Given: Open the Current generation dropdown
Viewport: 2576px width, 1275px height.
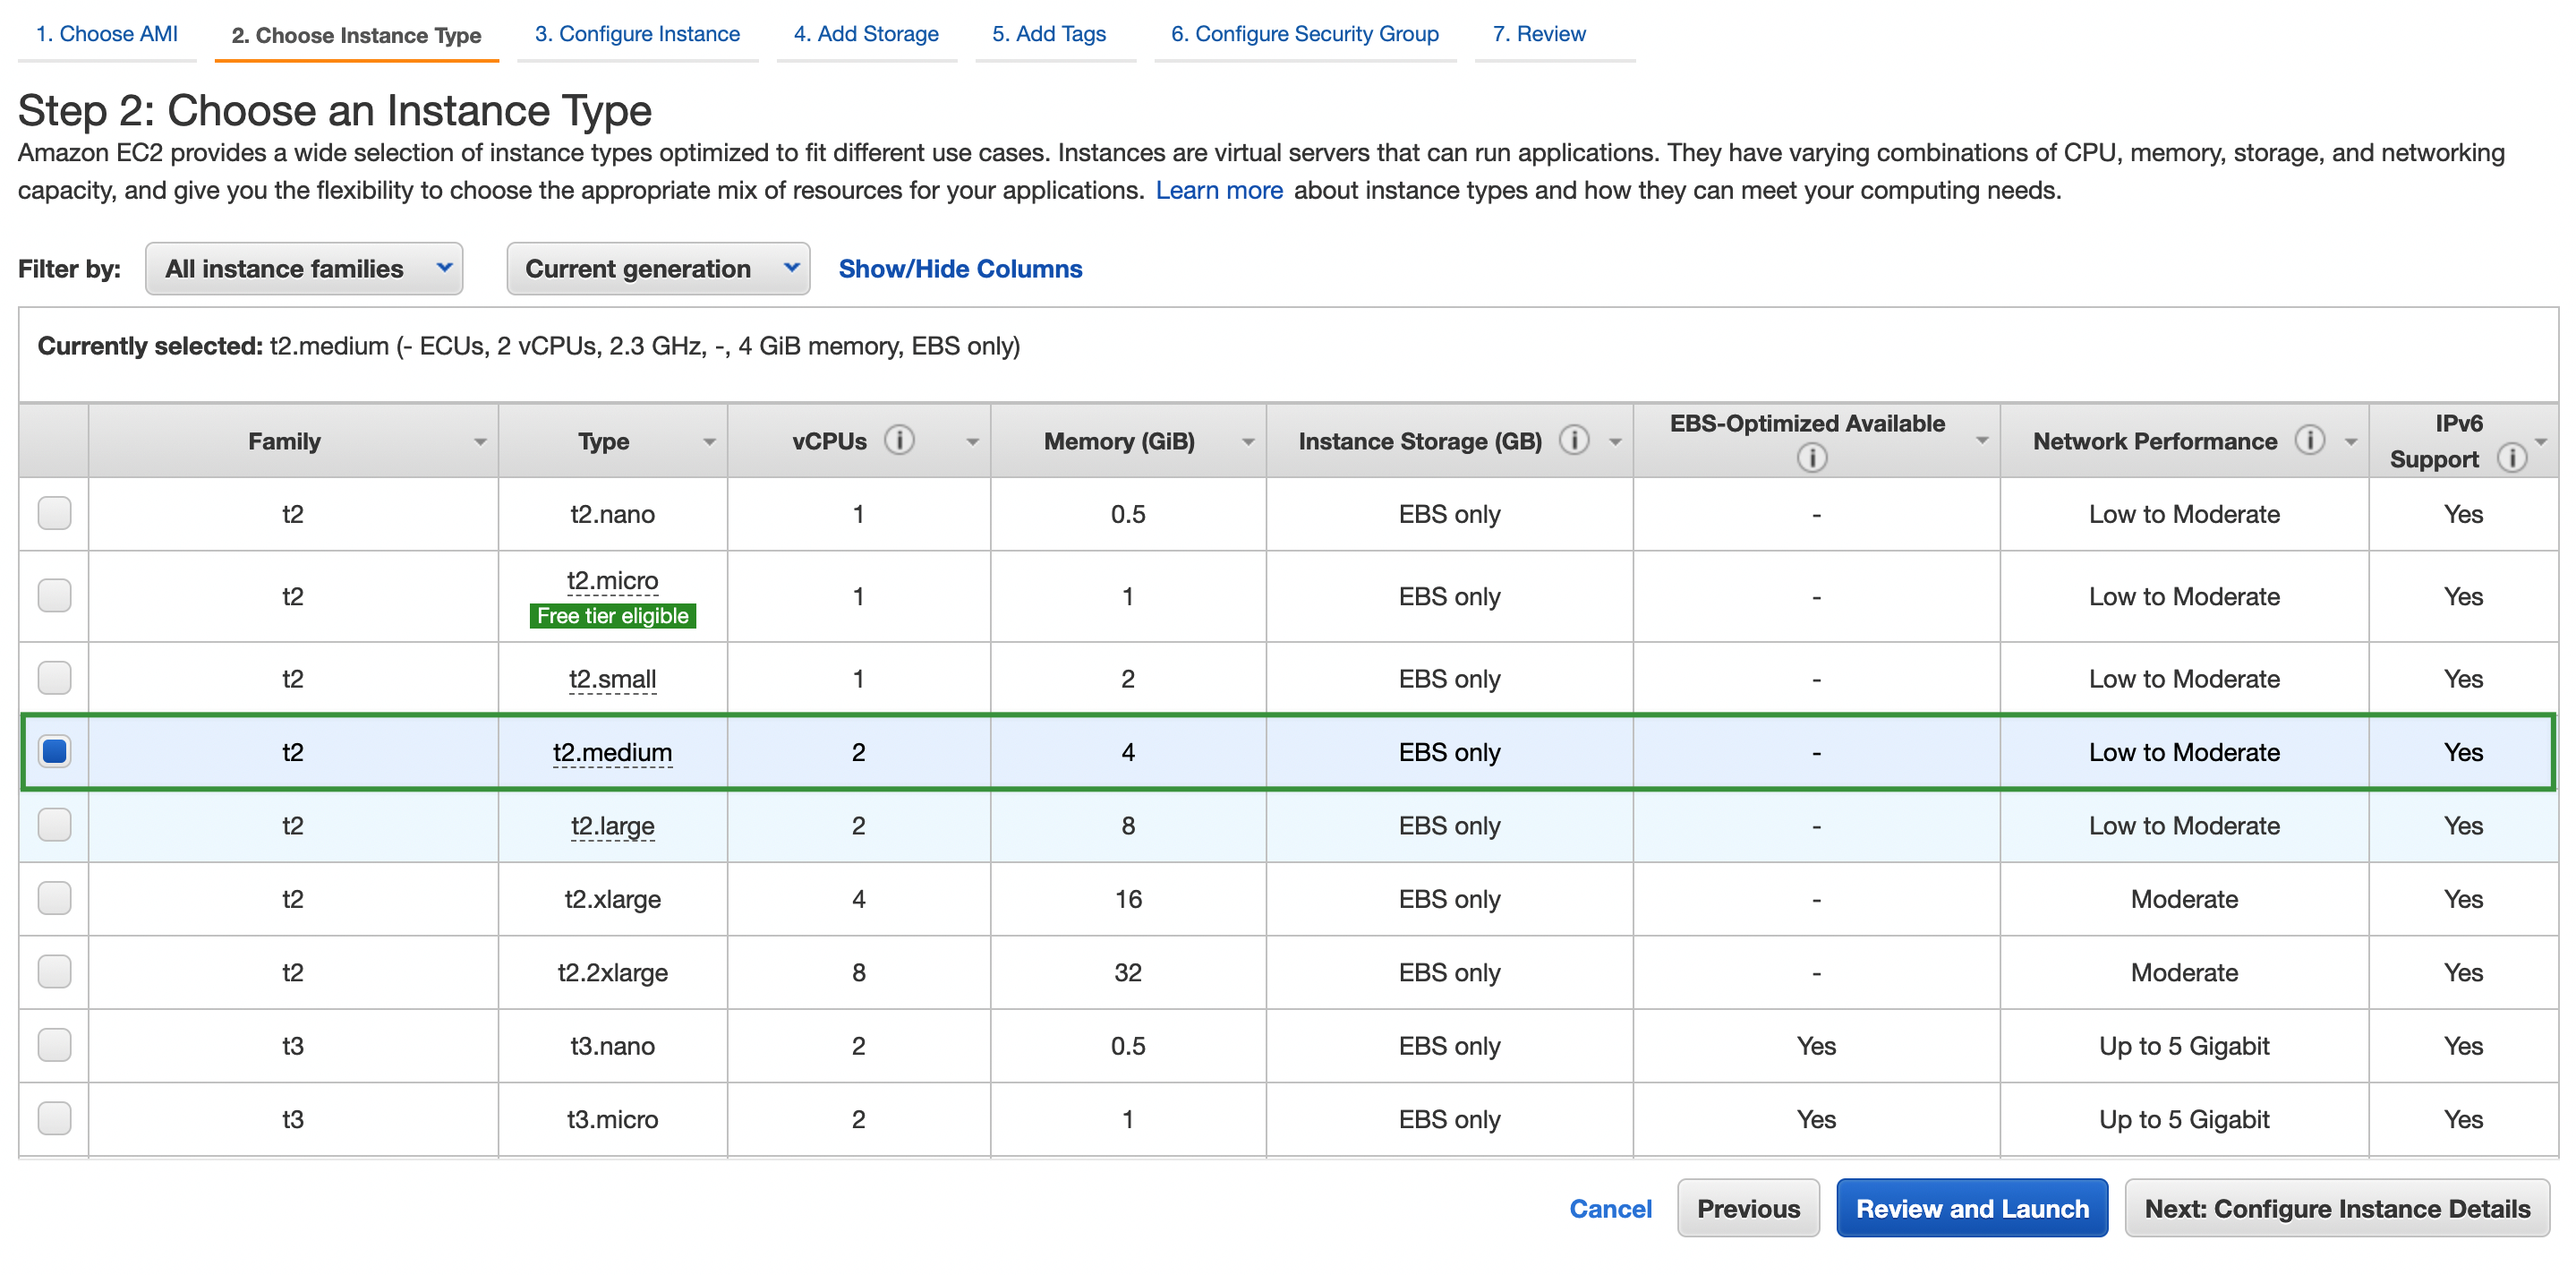Looking at the screenshot, I should pos(657,269).
